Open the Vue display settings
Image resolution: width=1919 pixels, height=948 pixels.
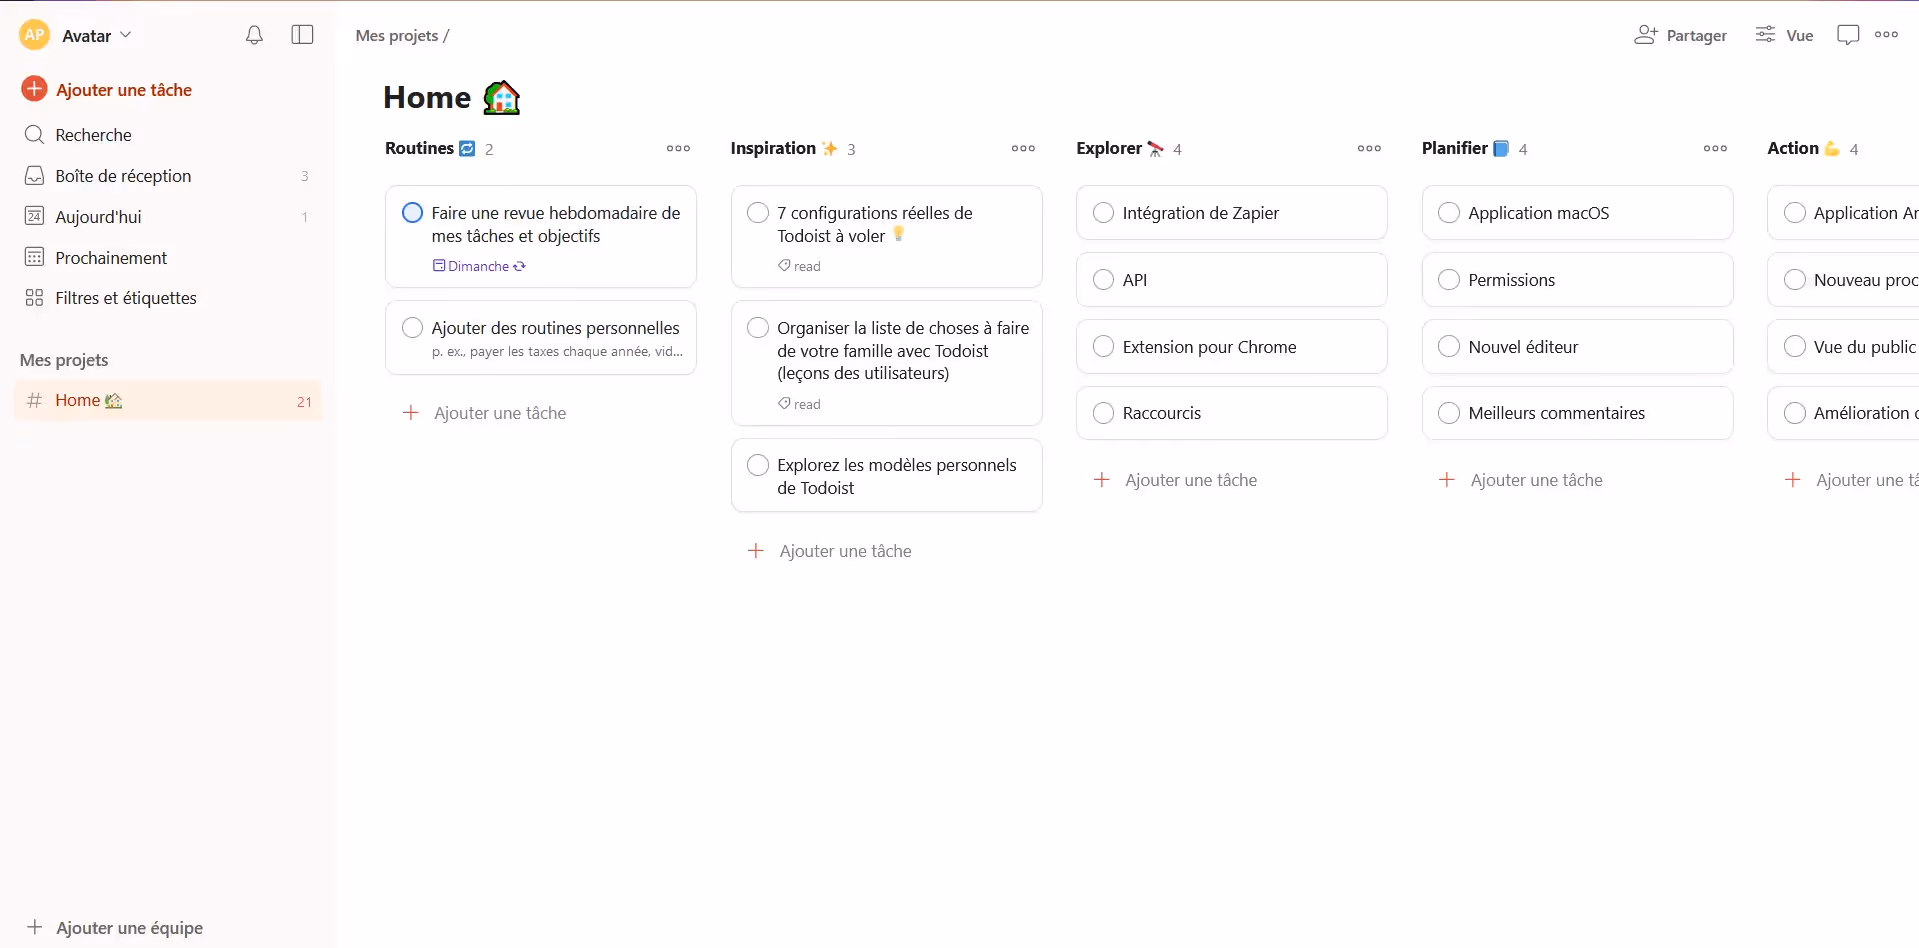pyautogui.click(x=1784, y=35)
